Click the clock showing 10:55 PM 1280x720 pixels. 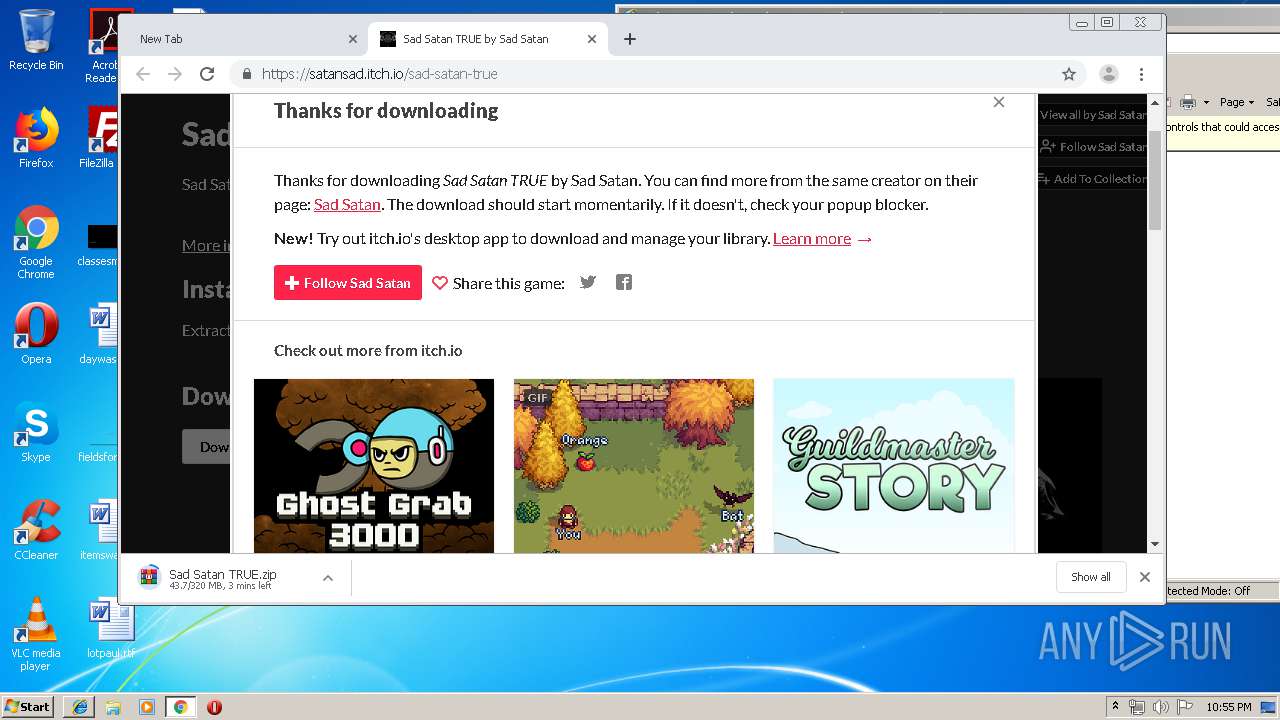1229,707
